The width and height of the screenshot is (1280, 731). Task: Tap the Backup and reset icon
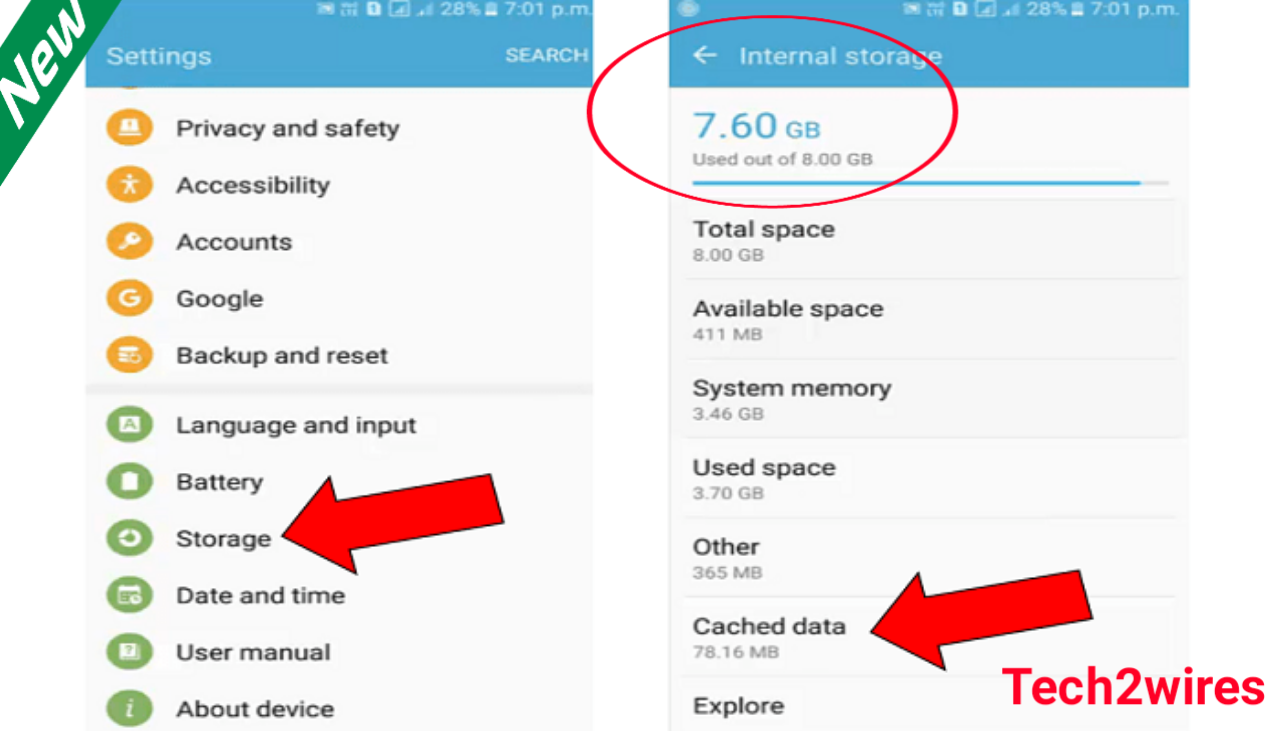(130, 355)
